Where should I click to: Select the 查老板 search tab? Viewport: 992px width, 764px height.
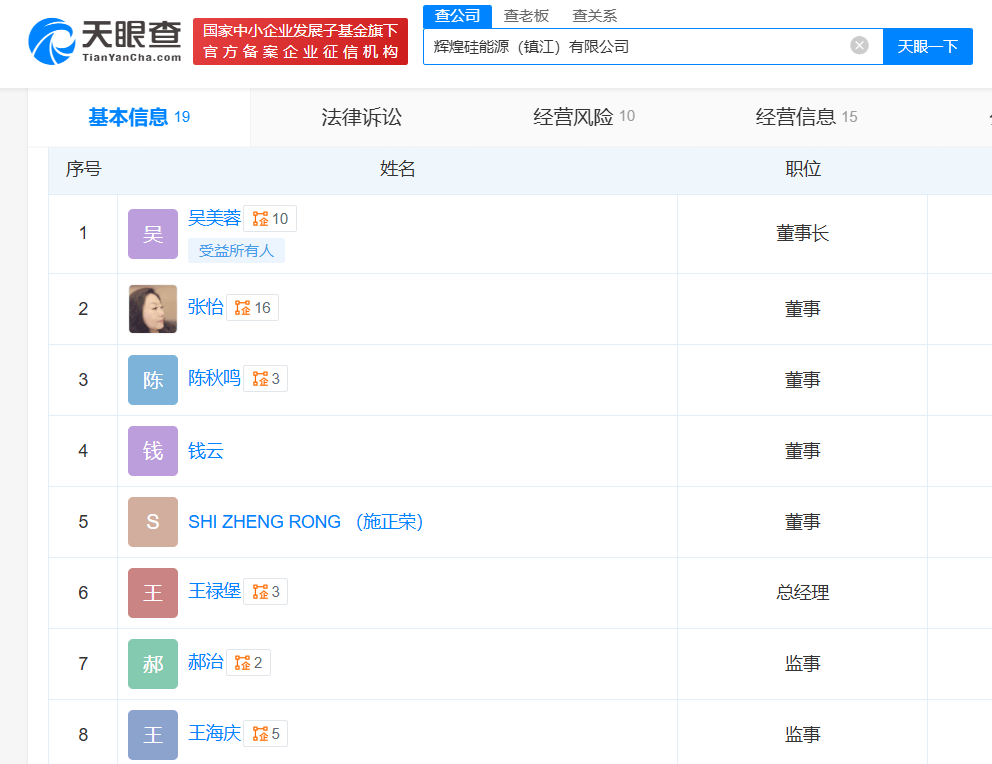click(526, 16)
